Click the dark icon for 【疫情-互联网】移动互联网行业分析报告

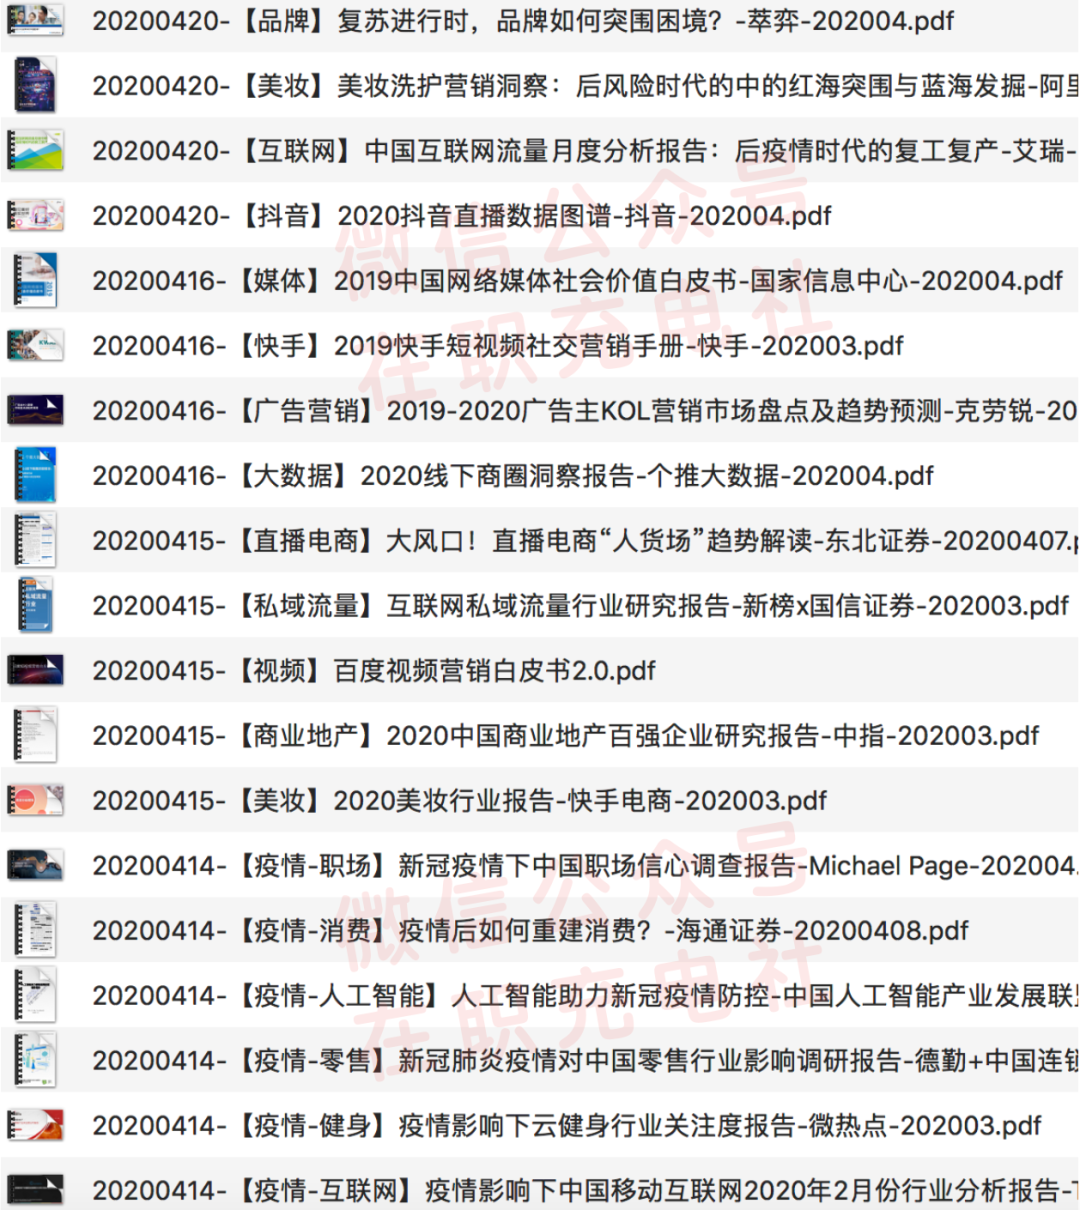click(x=35, y=1190)
